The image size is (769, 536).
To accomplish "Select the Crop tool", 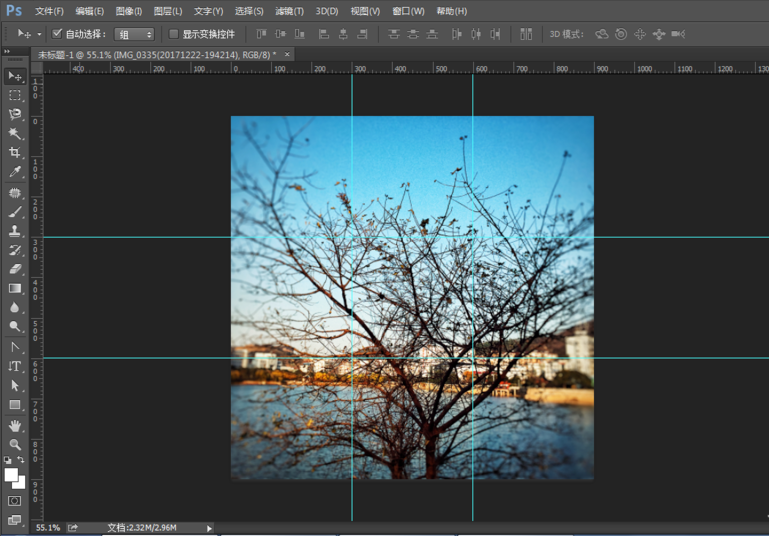I will pyautogui.click(x=15, y=153).
